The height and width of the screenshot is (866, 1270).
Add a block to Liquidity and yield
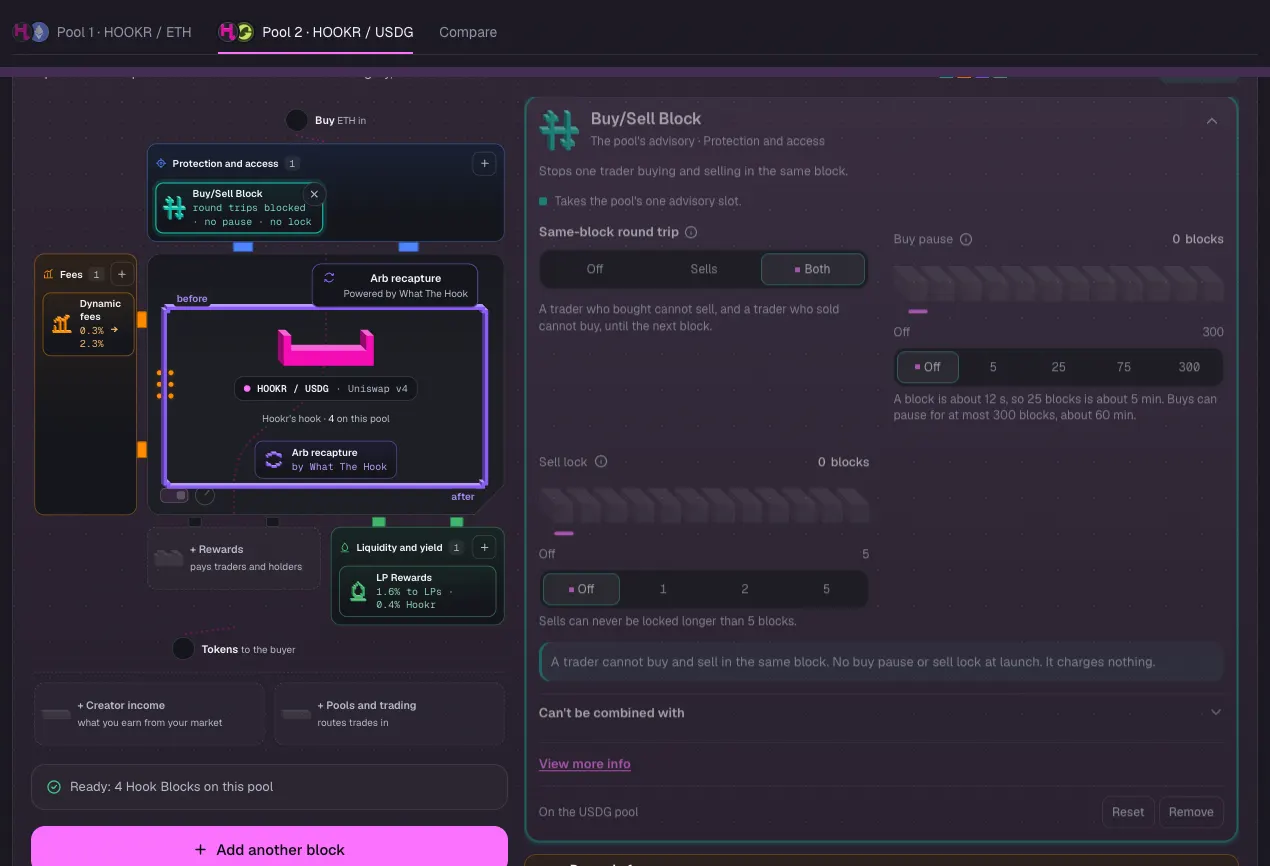tap(484, 547)
